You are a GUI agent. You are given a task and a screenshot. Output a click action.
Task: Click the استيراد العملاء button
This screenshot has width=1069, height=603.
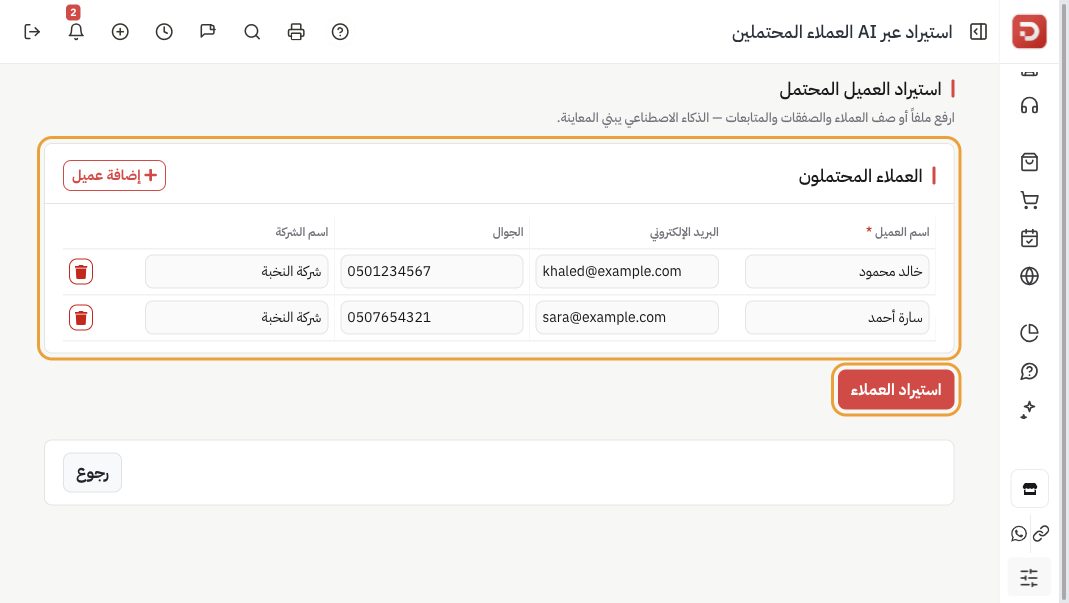[x=896, y=389]
